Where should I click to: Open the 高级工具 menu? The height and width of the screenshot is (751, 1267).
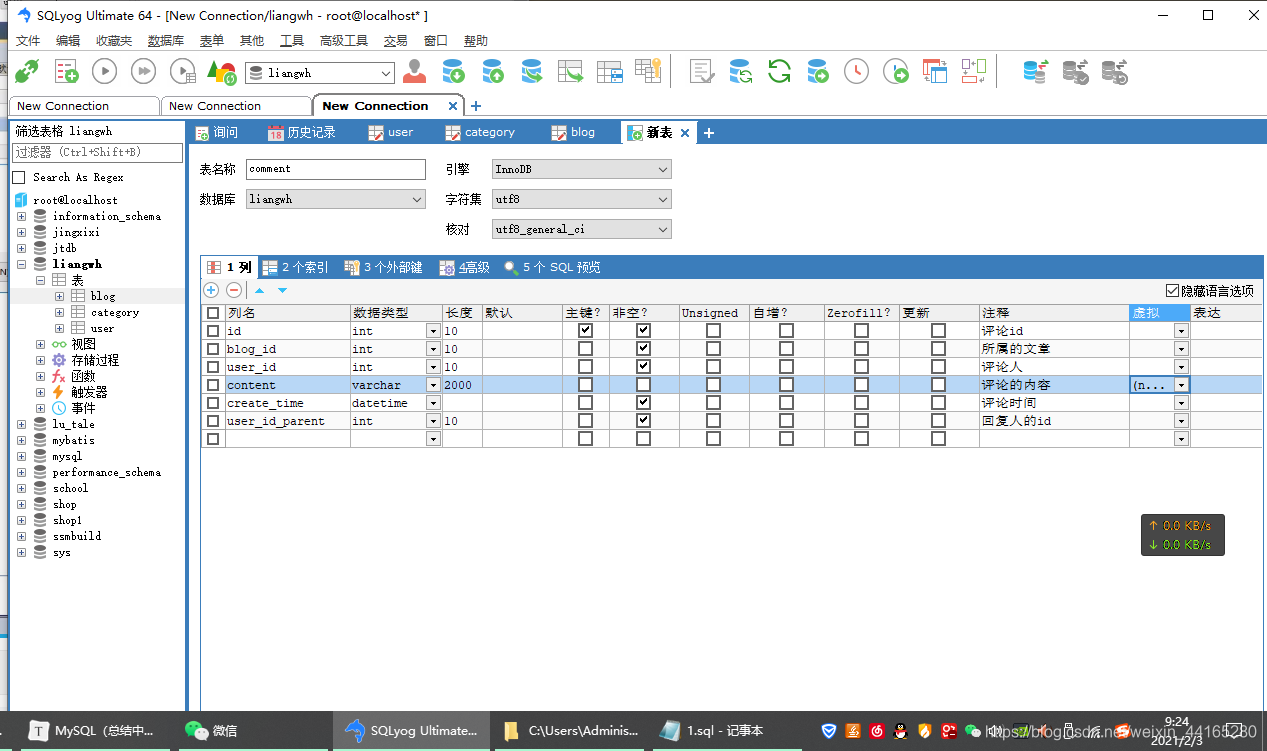pyautogui.click(x=344, y=41)
